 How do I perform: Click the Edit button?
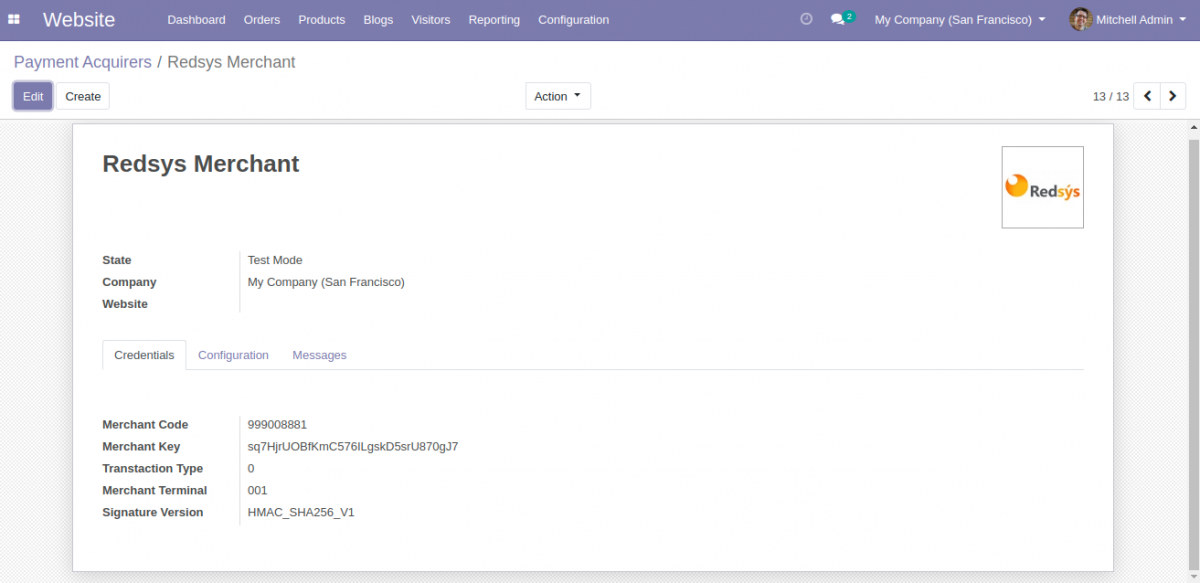(x=33, y=96)
